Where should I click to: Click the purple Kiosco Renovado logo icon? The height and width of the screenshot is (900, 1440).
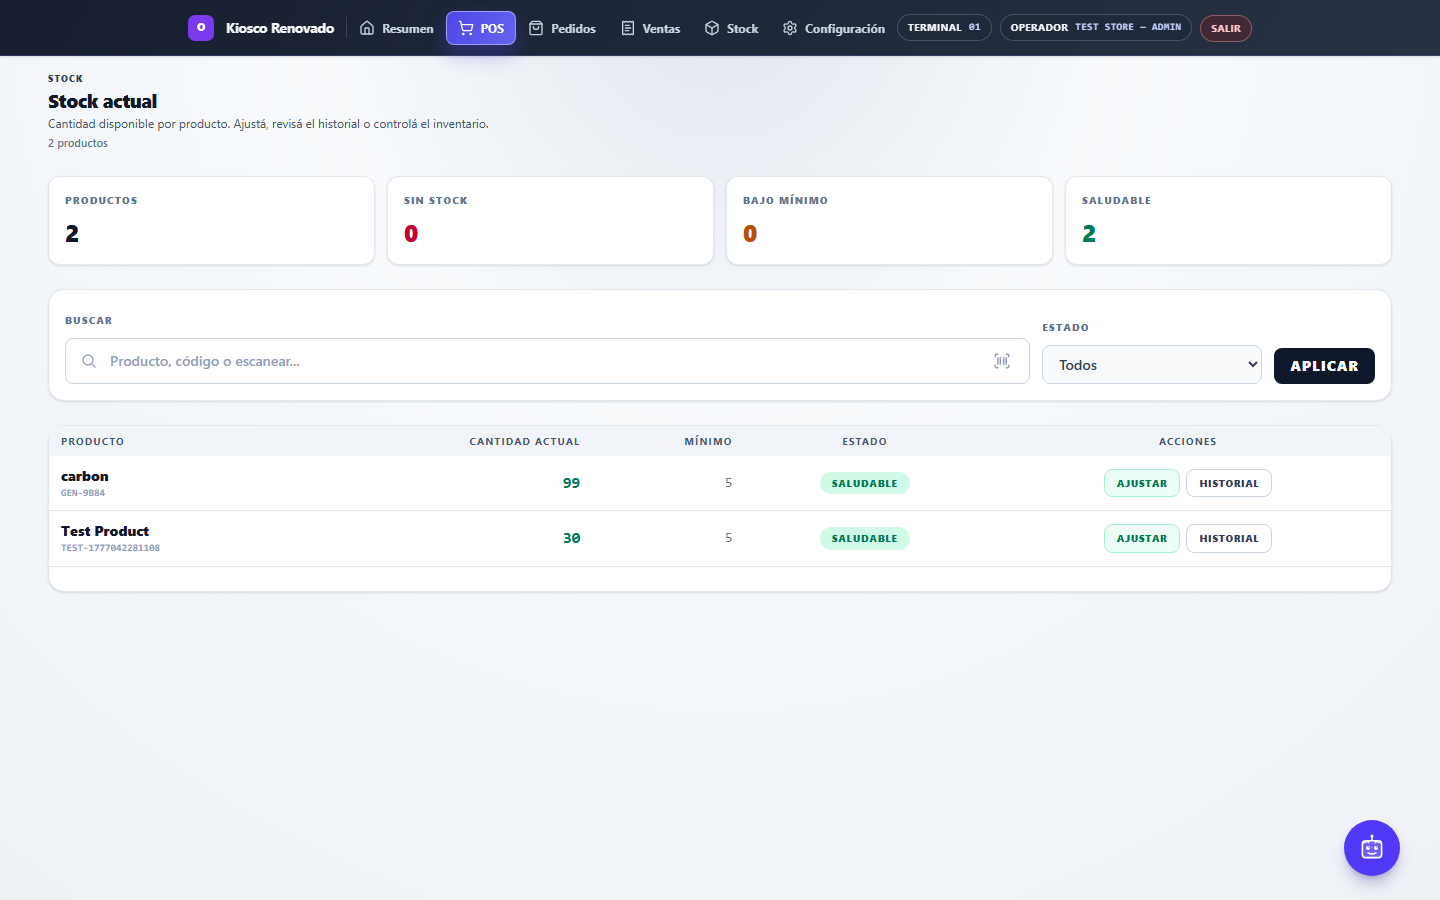pyautogui.click(x=201, y=28)
